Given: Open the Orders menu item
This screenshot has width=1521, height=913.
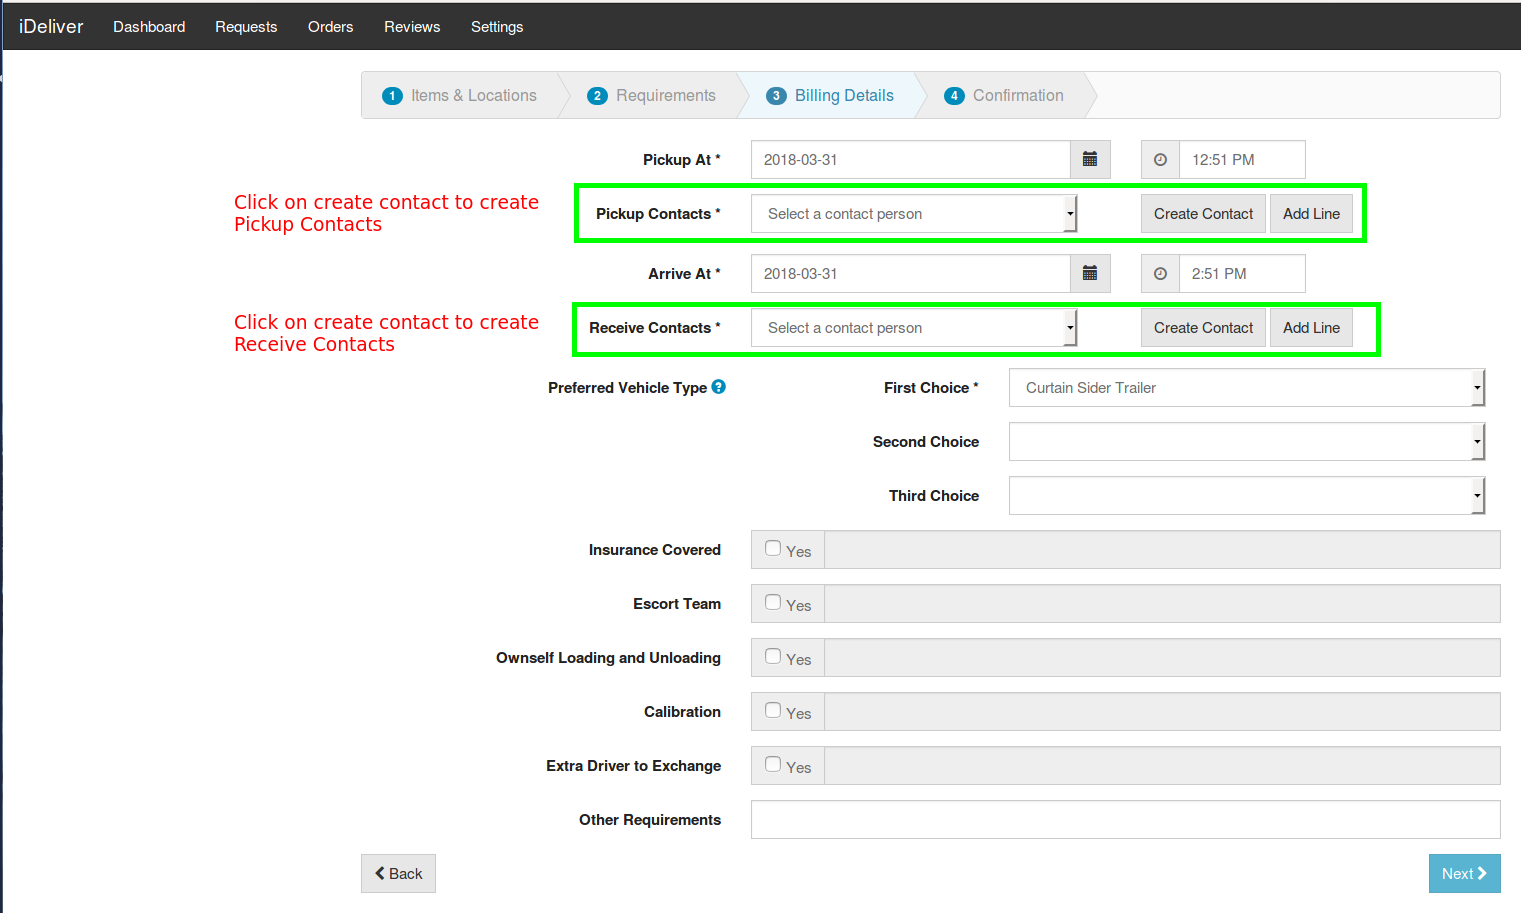Looking at the screenshot, I should point(330,26).
